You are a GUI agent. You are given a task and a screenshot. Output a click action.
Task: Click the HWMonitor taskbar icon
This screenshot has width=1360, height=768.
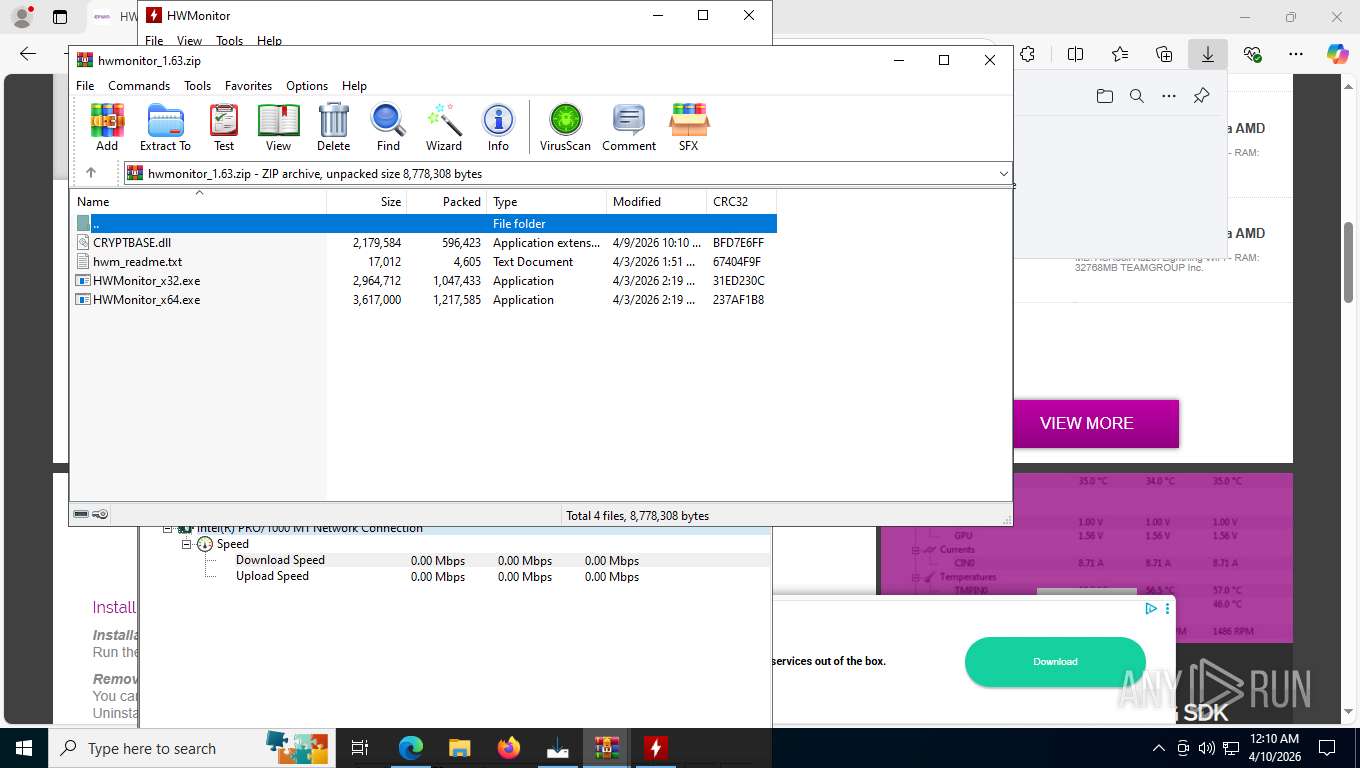tap(656, 748)
